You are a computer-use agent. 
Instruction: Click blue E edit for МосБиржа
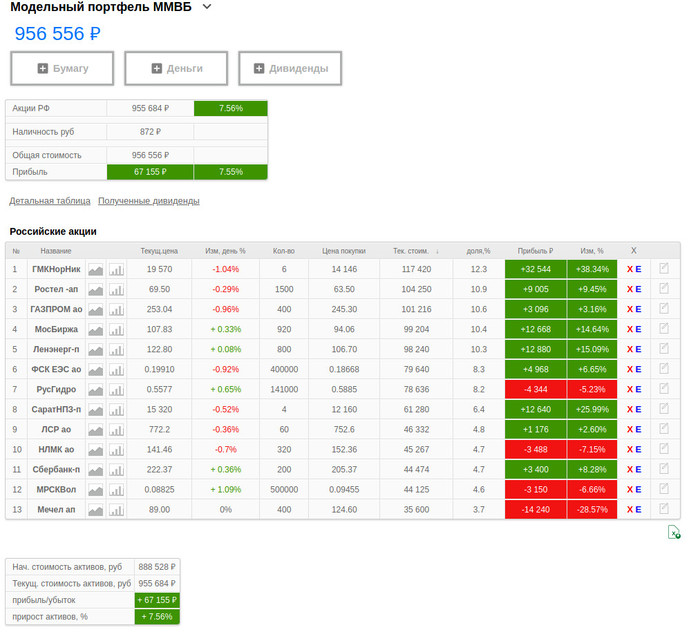click(x=638, y=329)
